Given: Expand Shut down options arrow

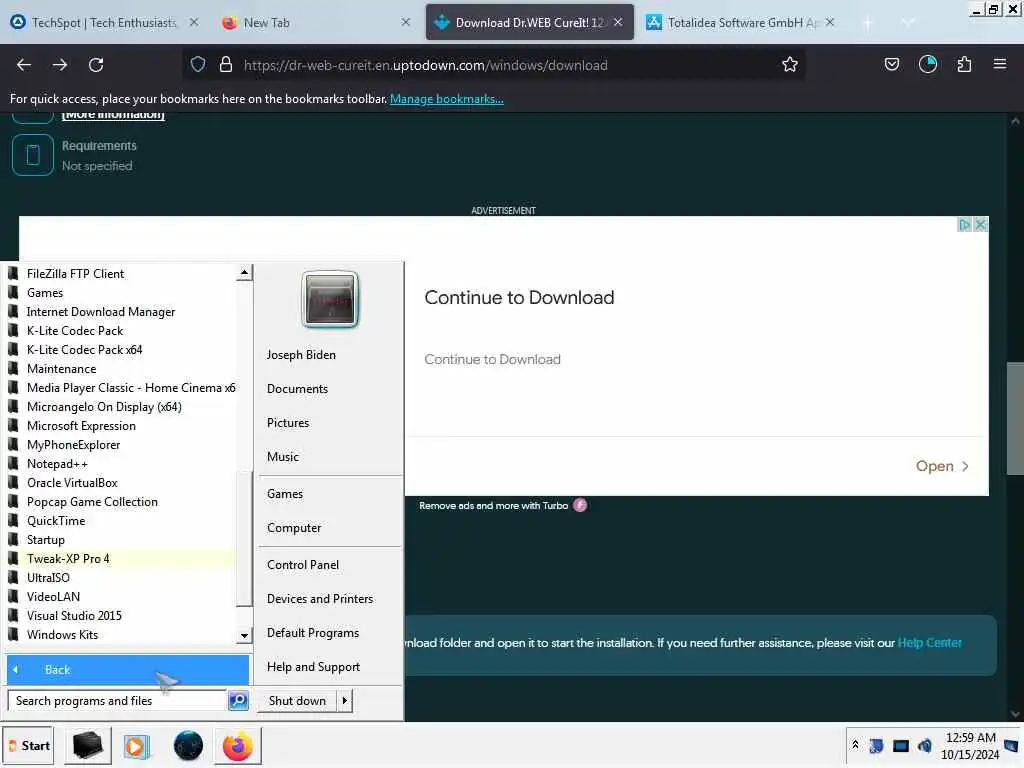Looking at the screenshot, I should (344, 701).
